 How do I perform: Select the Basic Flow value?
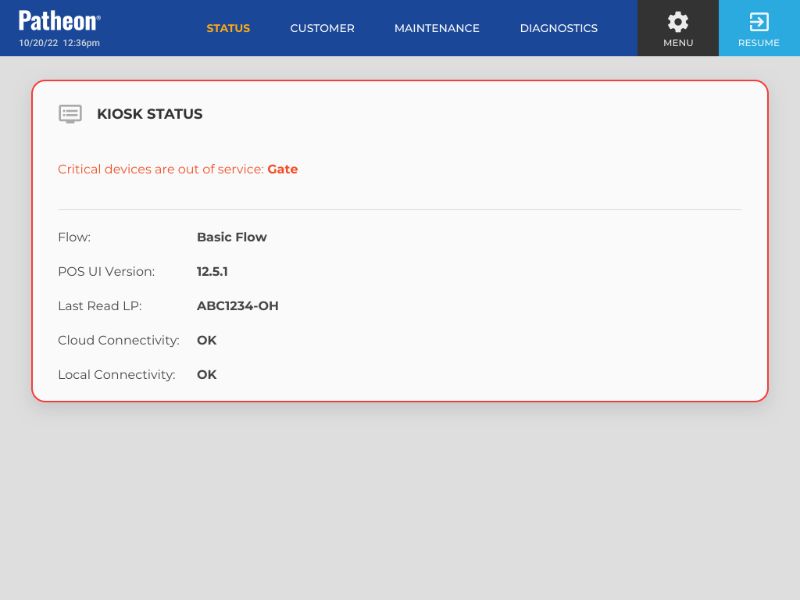232,237
